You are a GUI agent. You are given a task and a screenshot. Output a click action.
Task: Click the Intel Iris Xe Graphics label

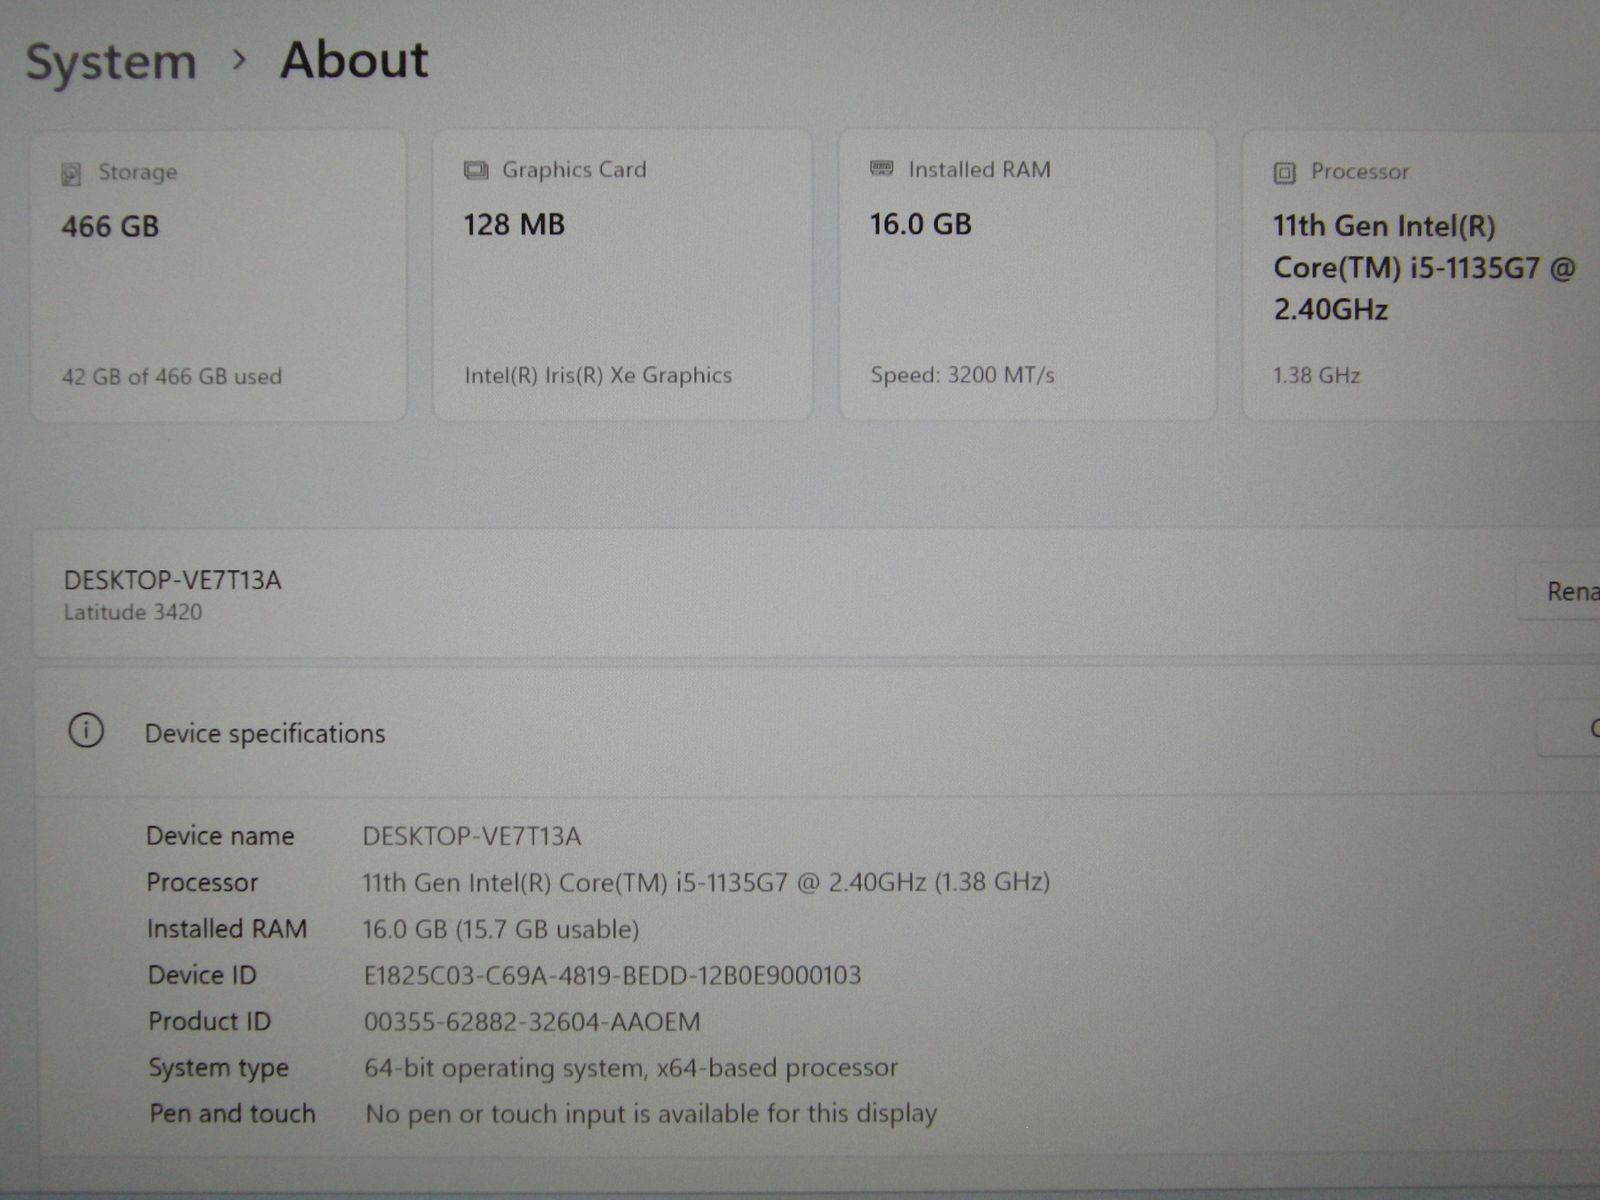click(598, 375)
